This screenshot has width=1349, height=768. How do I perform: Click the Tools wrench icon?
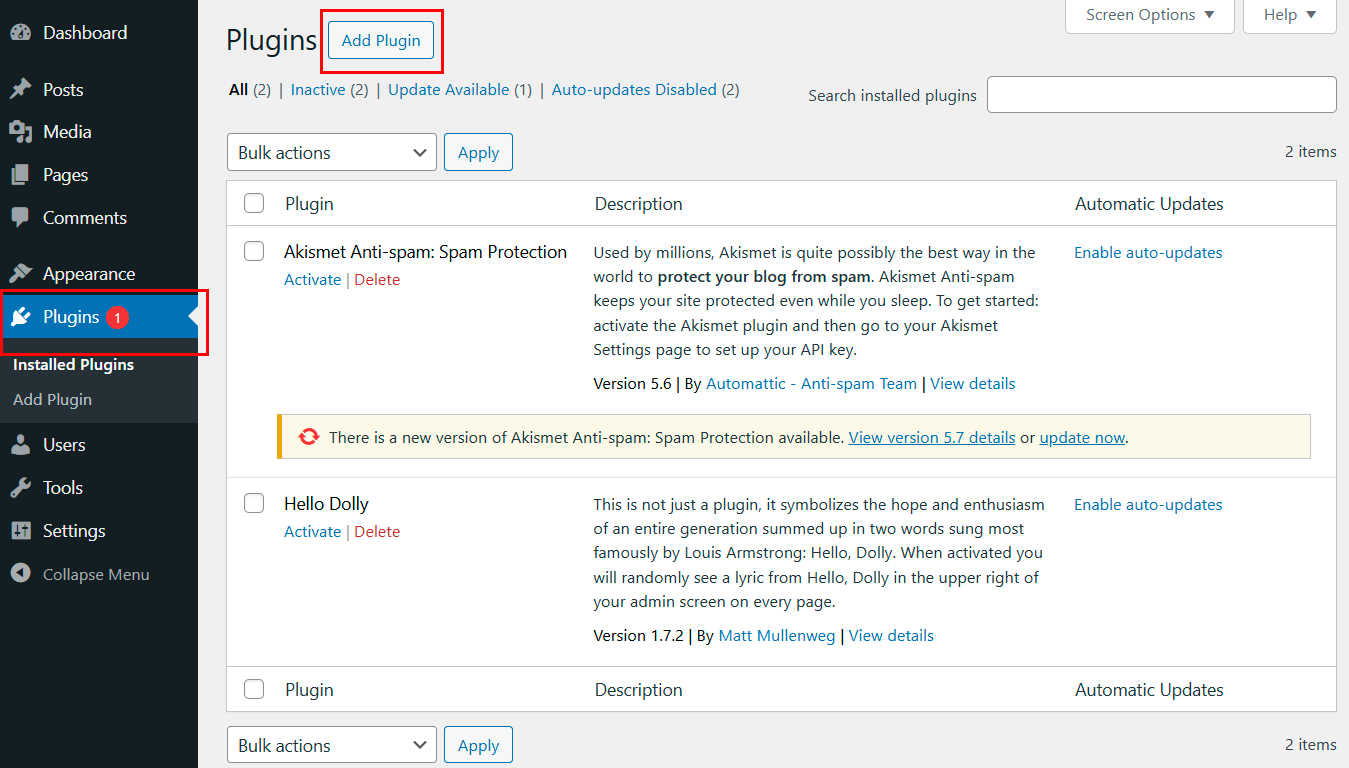20,488
